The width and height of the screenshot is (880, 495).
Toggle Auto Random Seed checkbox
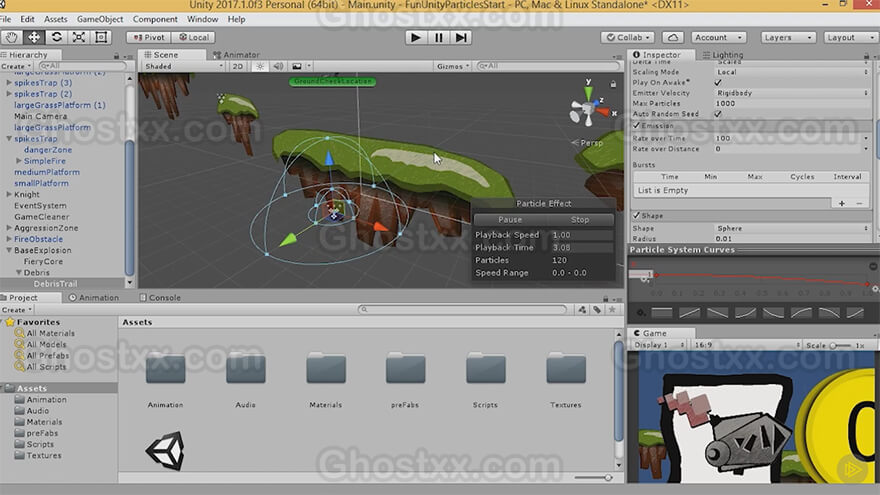(x=718, y=114)
